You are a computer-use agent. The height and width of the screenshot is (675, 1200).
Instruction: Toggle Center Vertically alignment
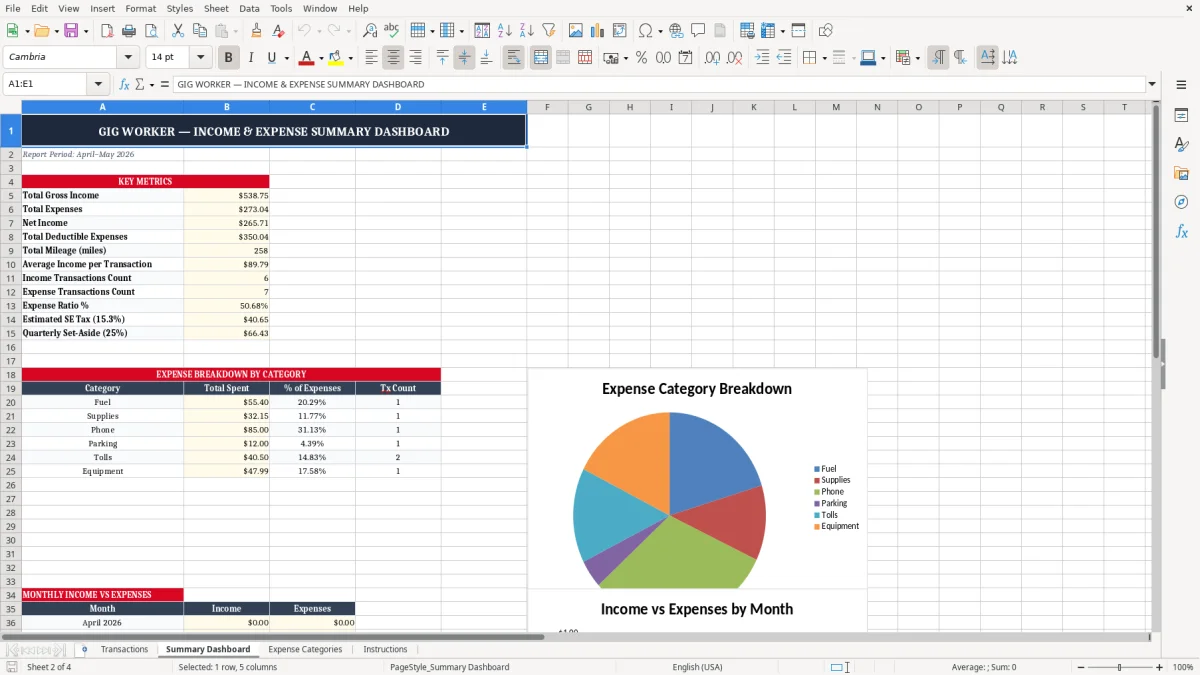[464, 58]
